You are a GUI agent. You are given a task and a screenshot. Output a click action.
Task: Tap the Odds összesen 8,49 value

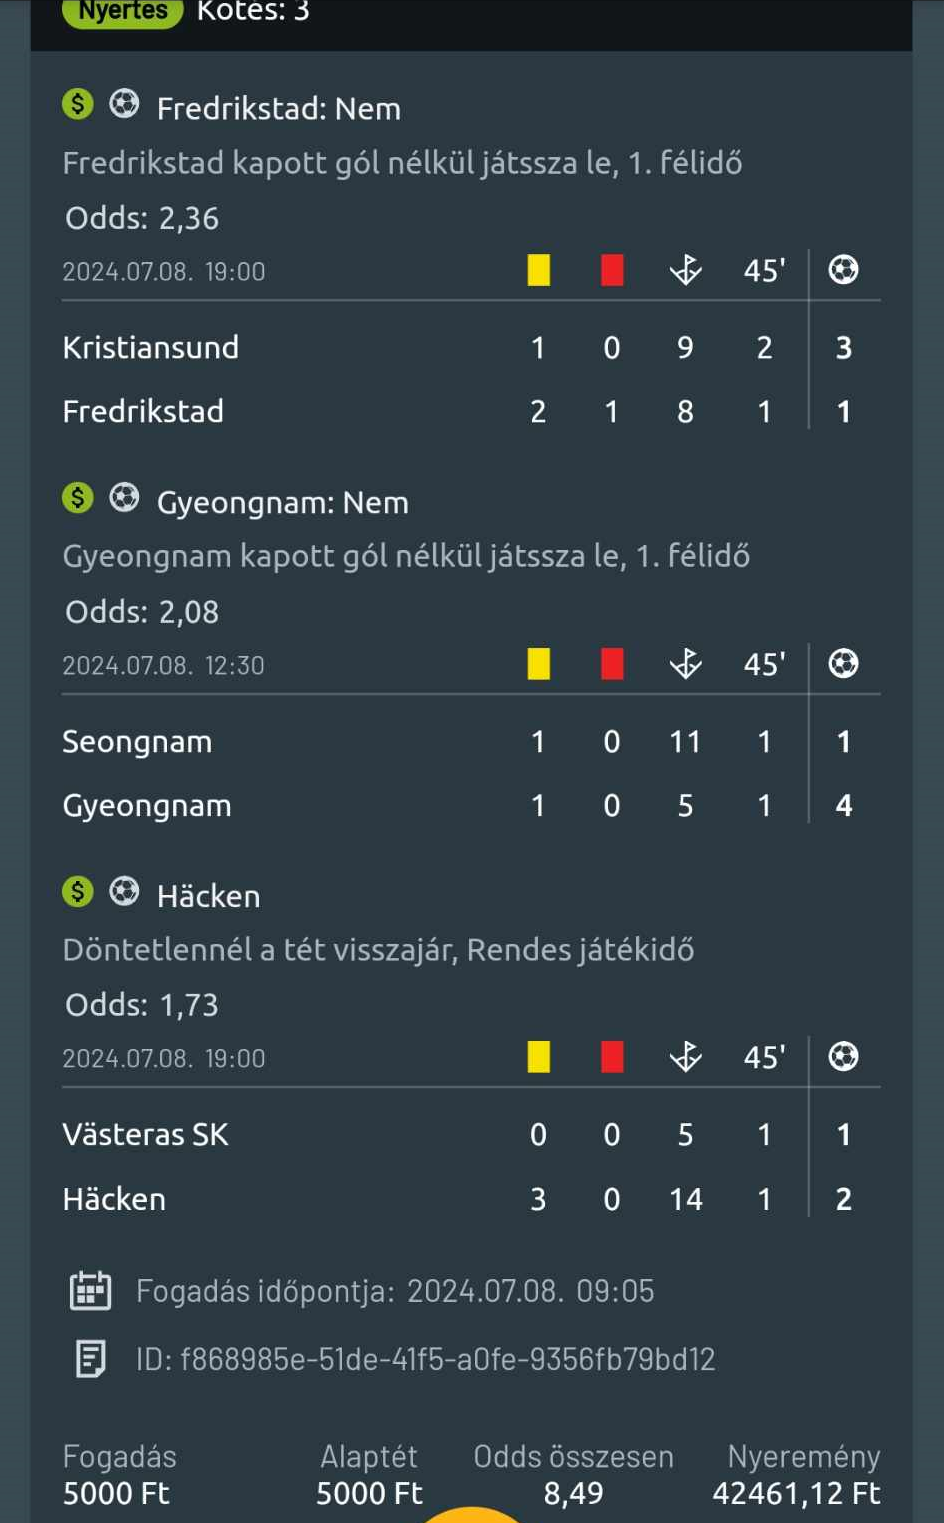point(574,1493)
